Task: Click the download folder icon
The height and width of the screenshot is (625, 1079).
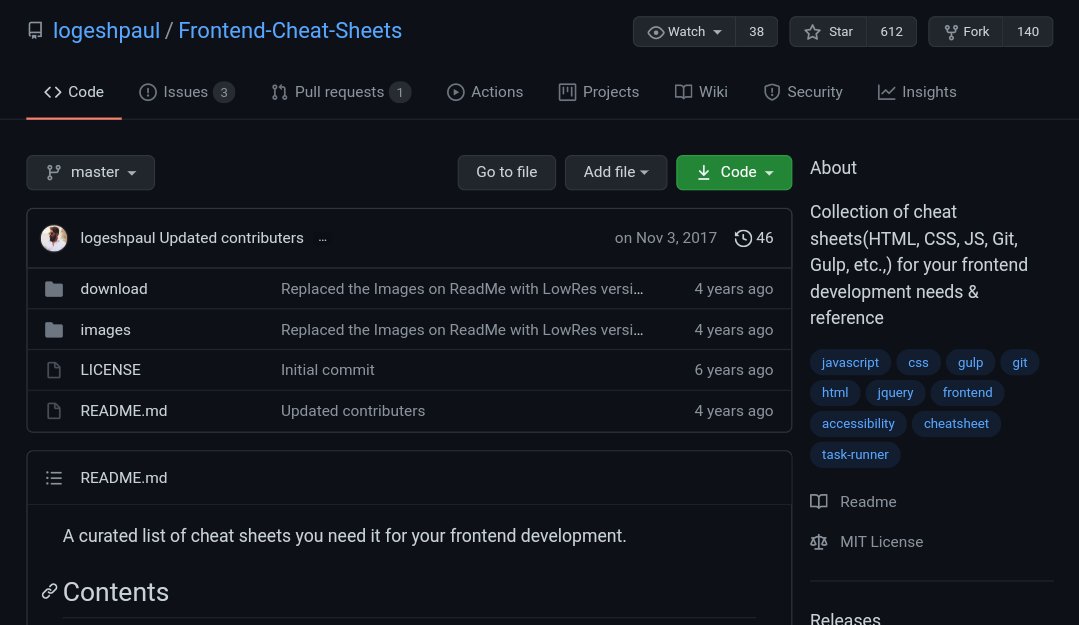Action: click(x=54, y=289)
